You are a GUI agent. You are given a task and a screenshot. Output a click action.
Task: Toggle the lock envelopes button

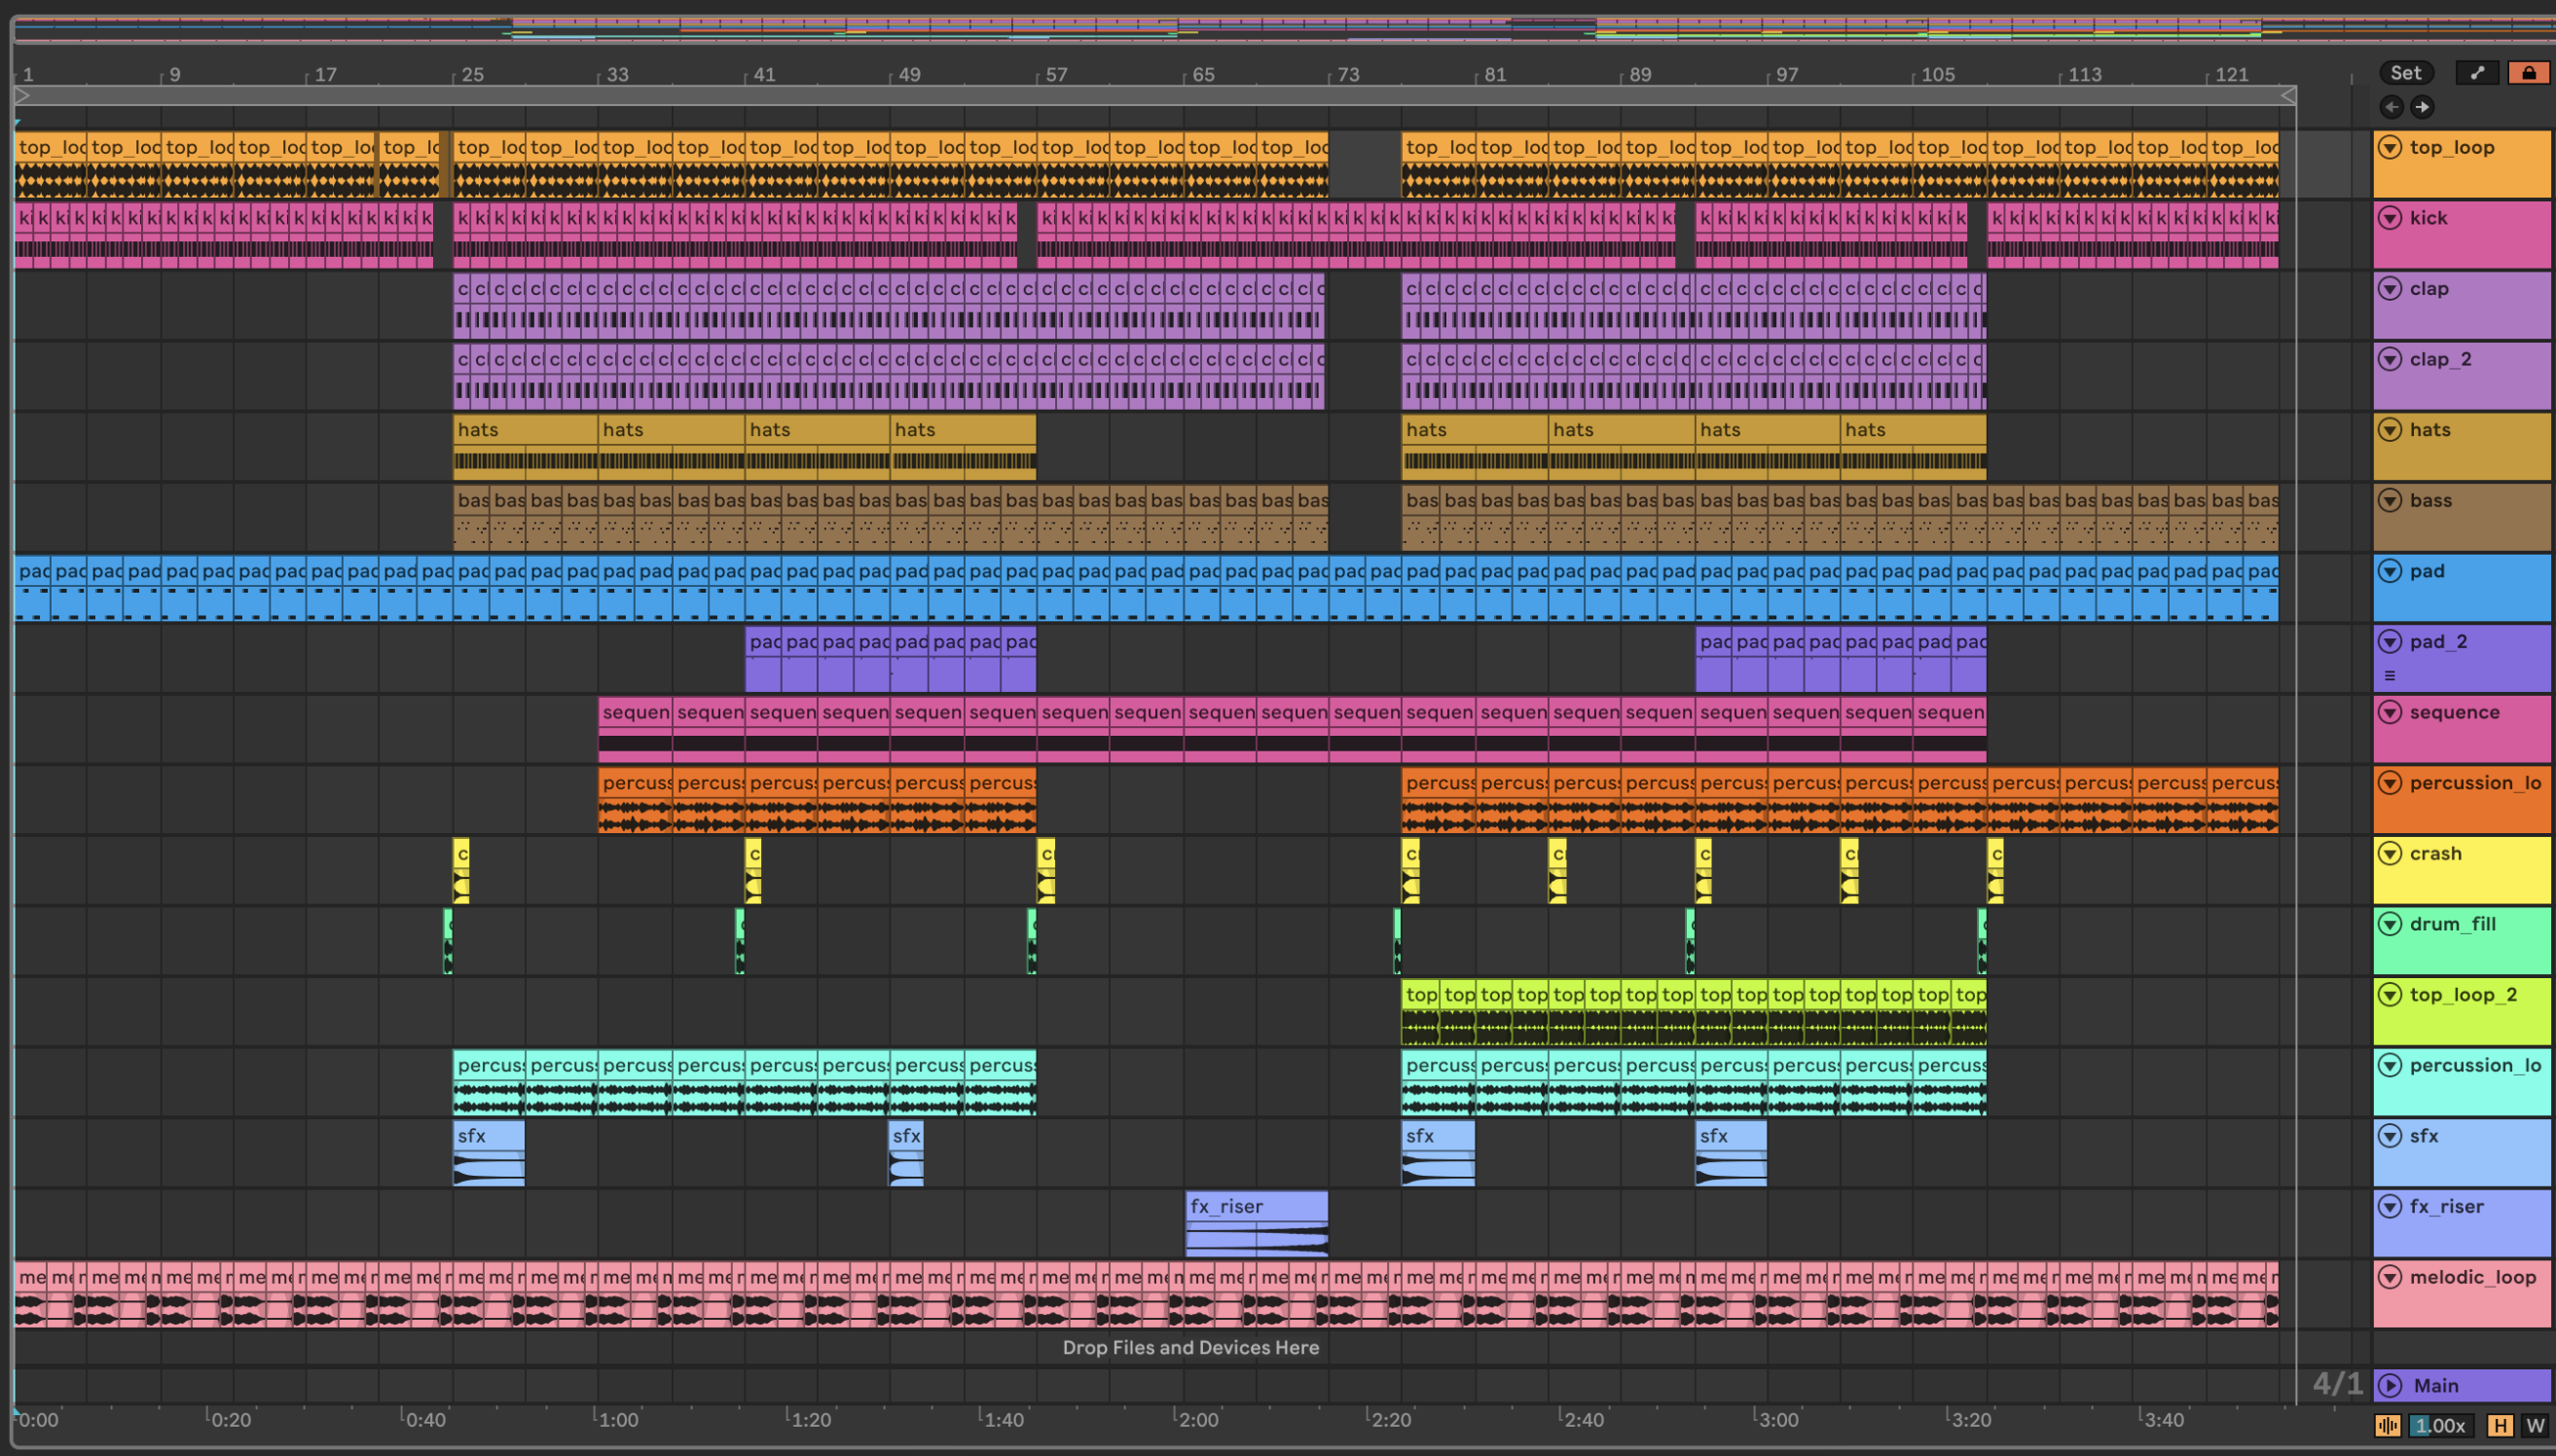[2528, 73]
